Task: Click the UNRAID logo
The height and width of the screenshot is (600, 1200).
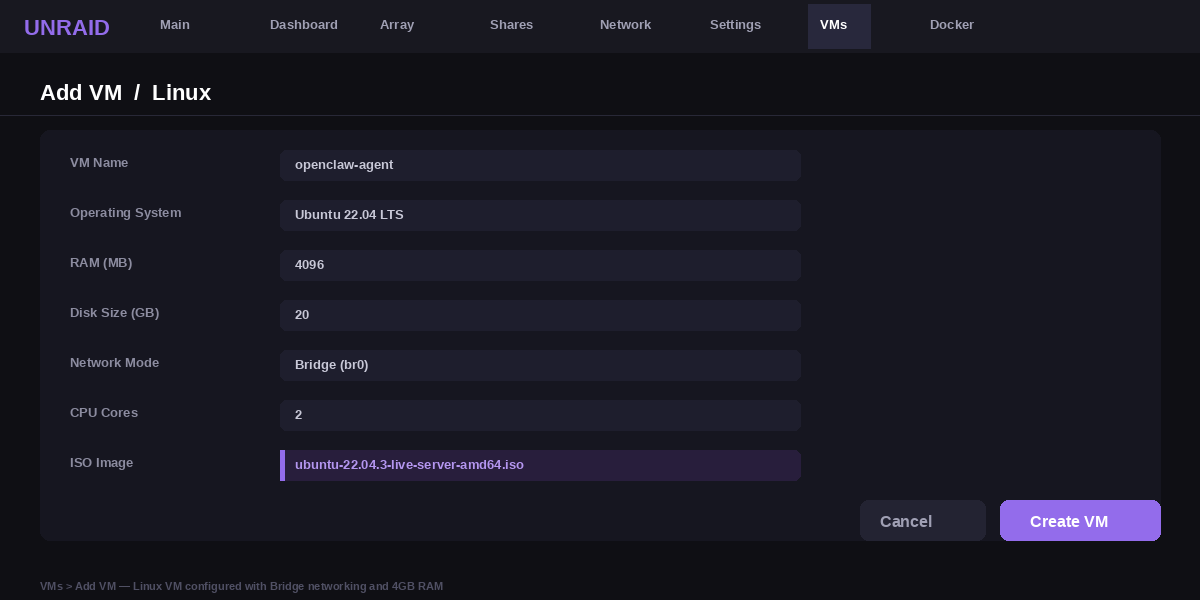Action: (x=67, y=27)
